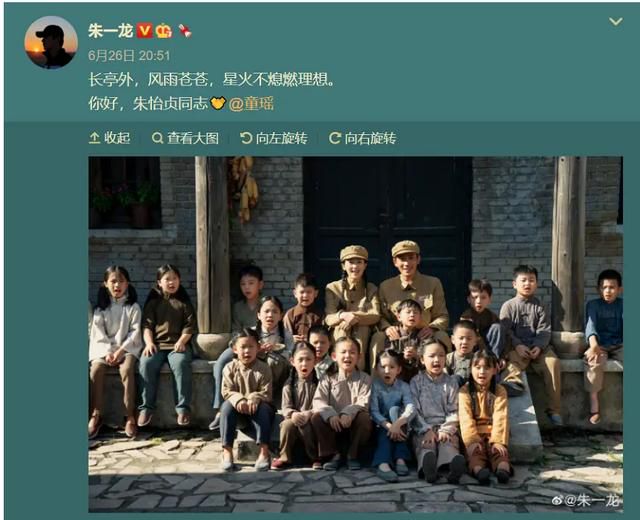Open the 朱一龙 username profile link
This screenshot has width=640, height=520.
point(111,31)
